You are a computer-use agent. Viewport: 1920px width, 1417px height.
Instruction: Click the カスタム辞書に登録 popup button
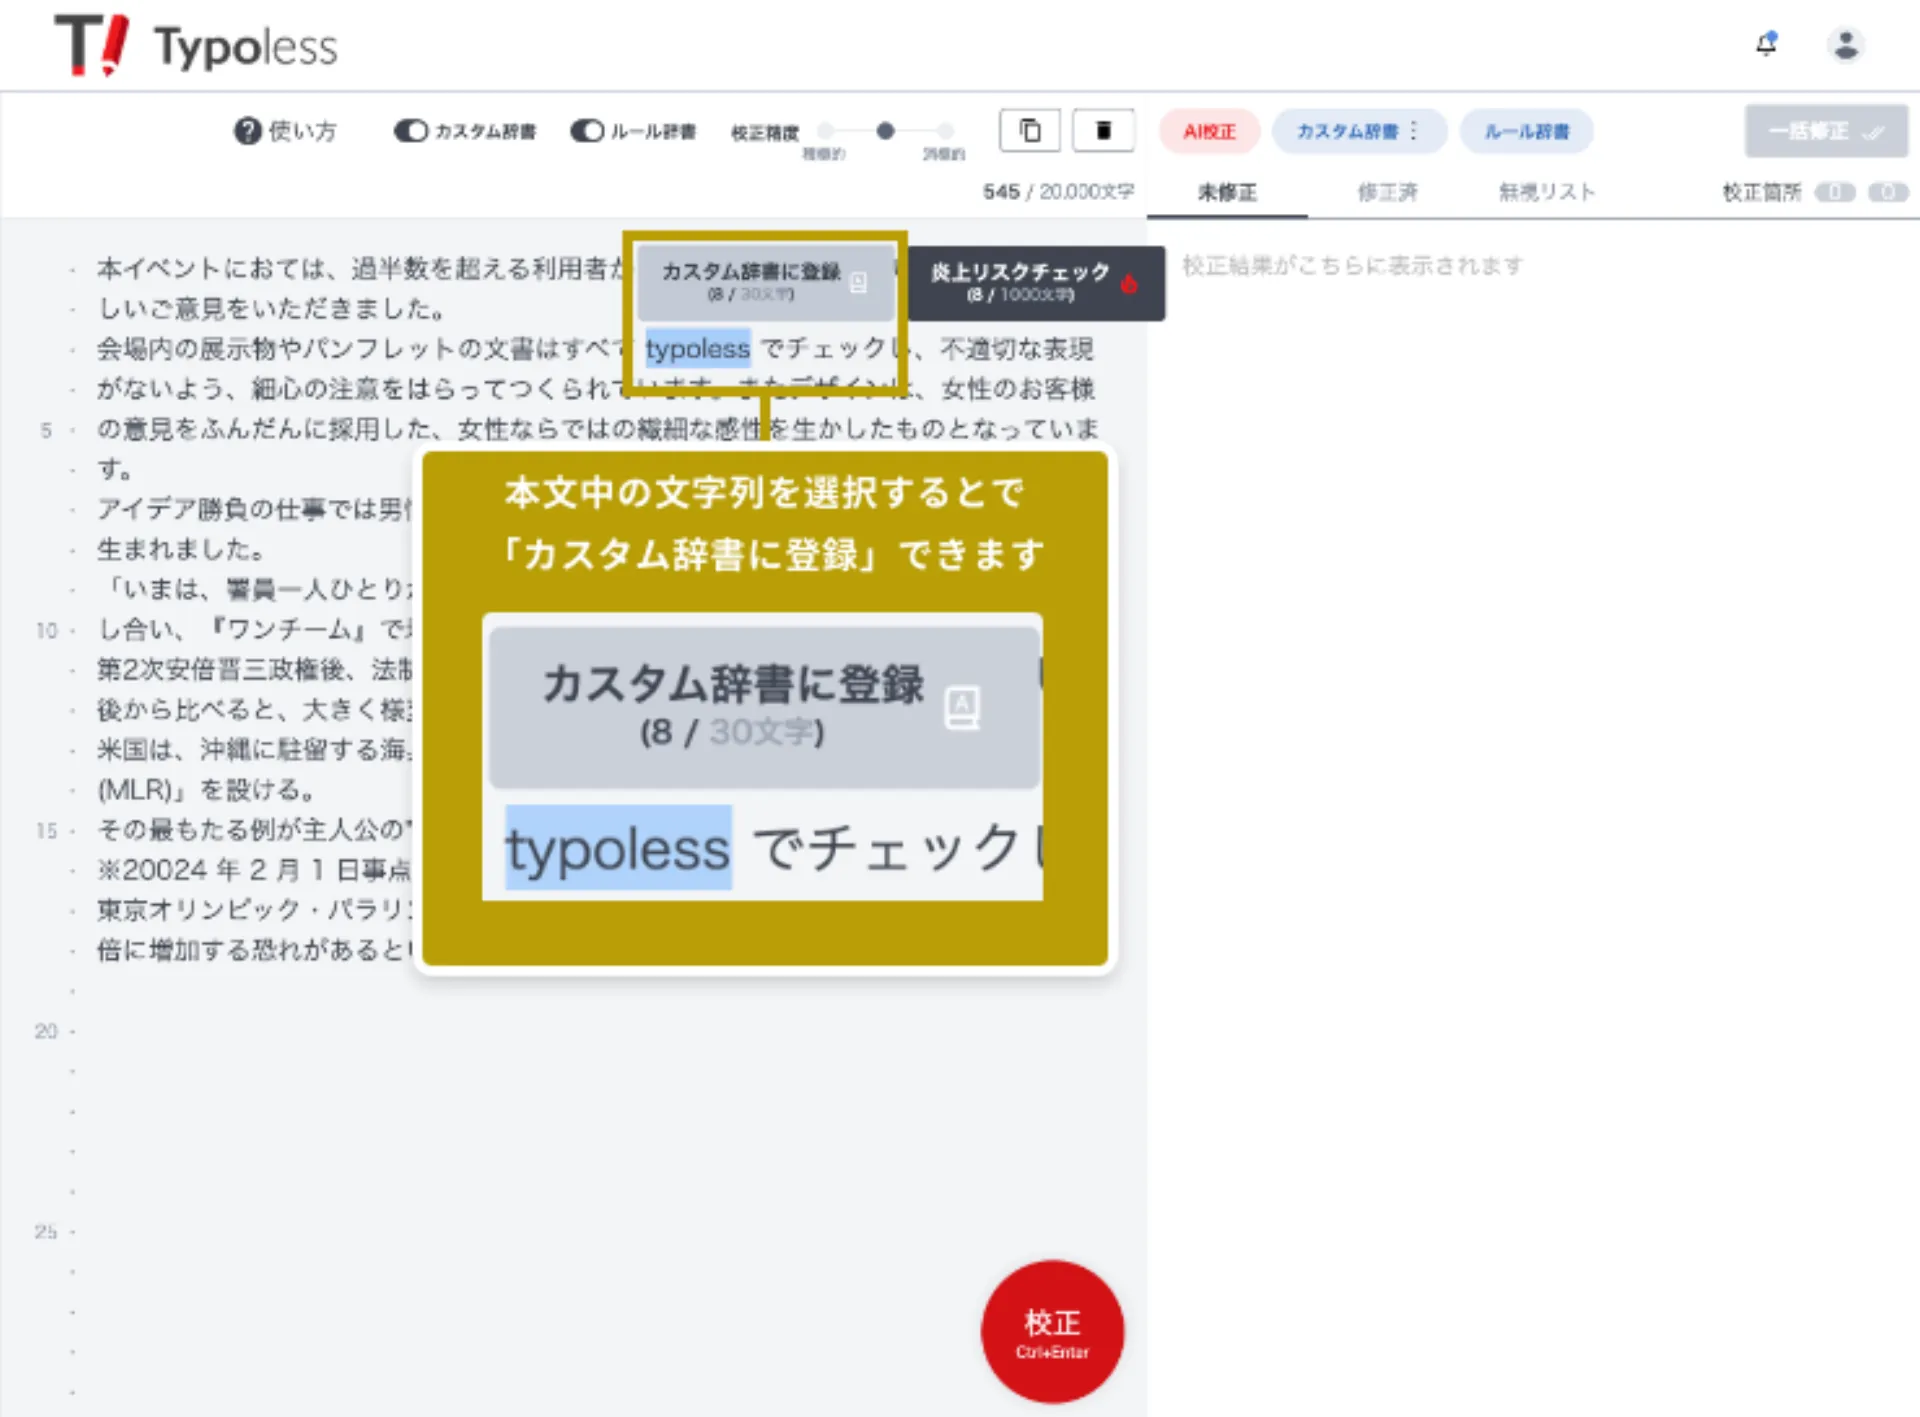tap(765, 281)
